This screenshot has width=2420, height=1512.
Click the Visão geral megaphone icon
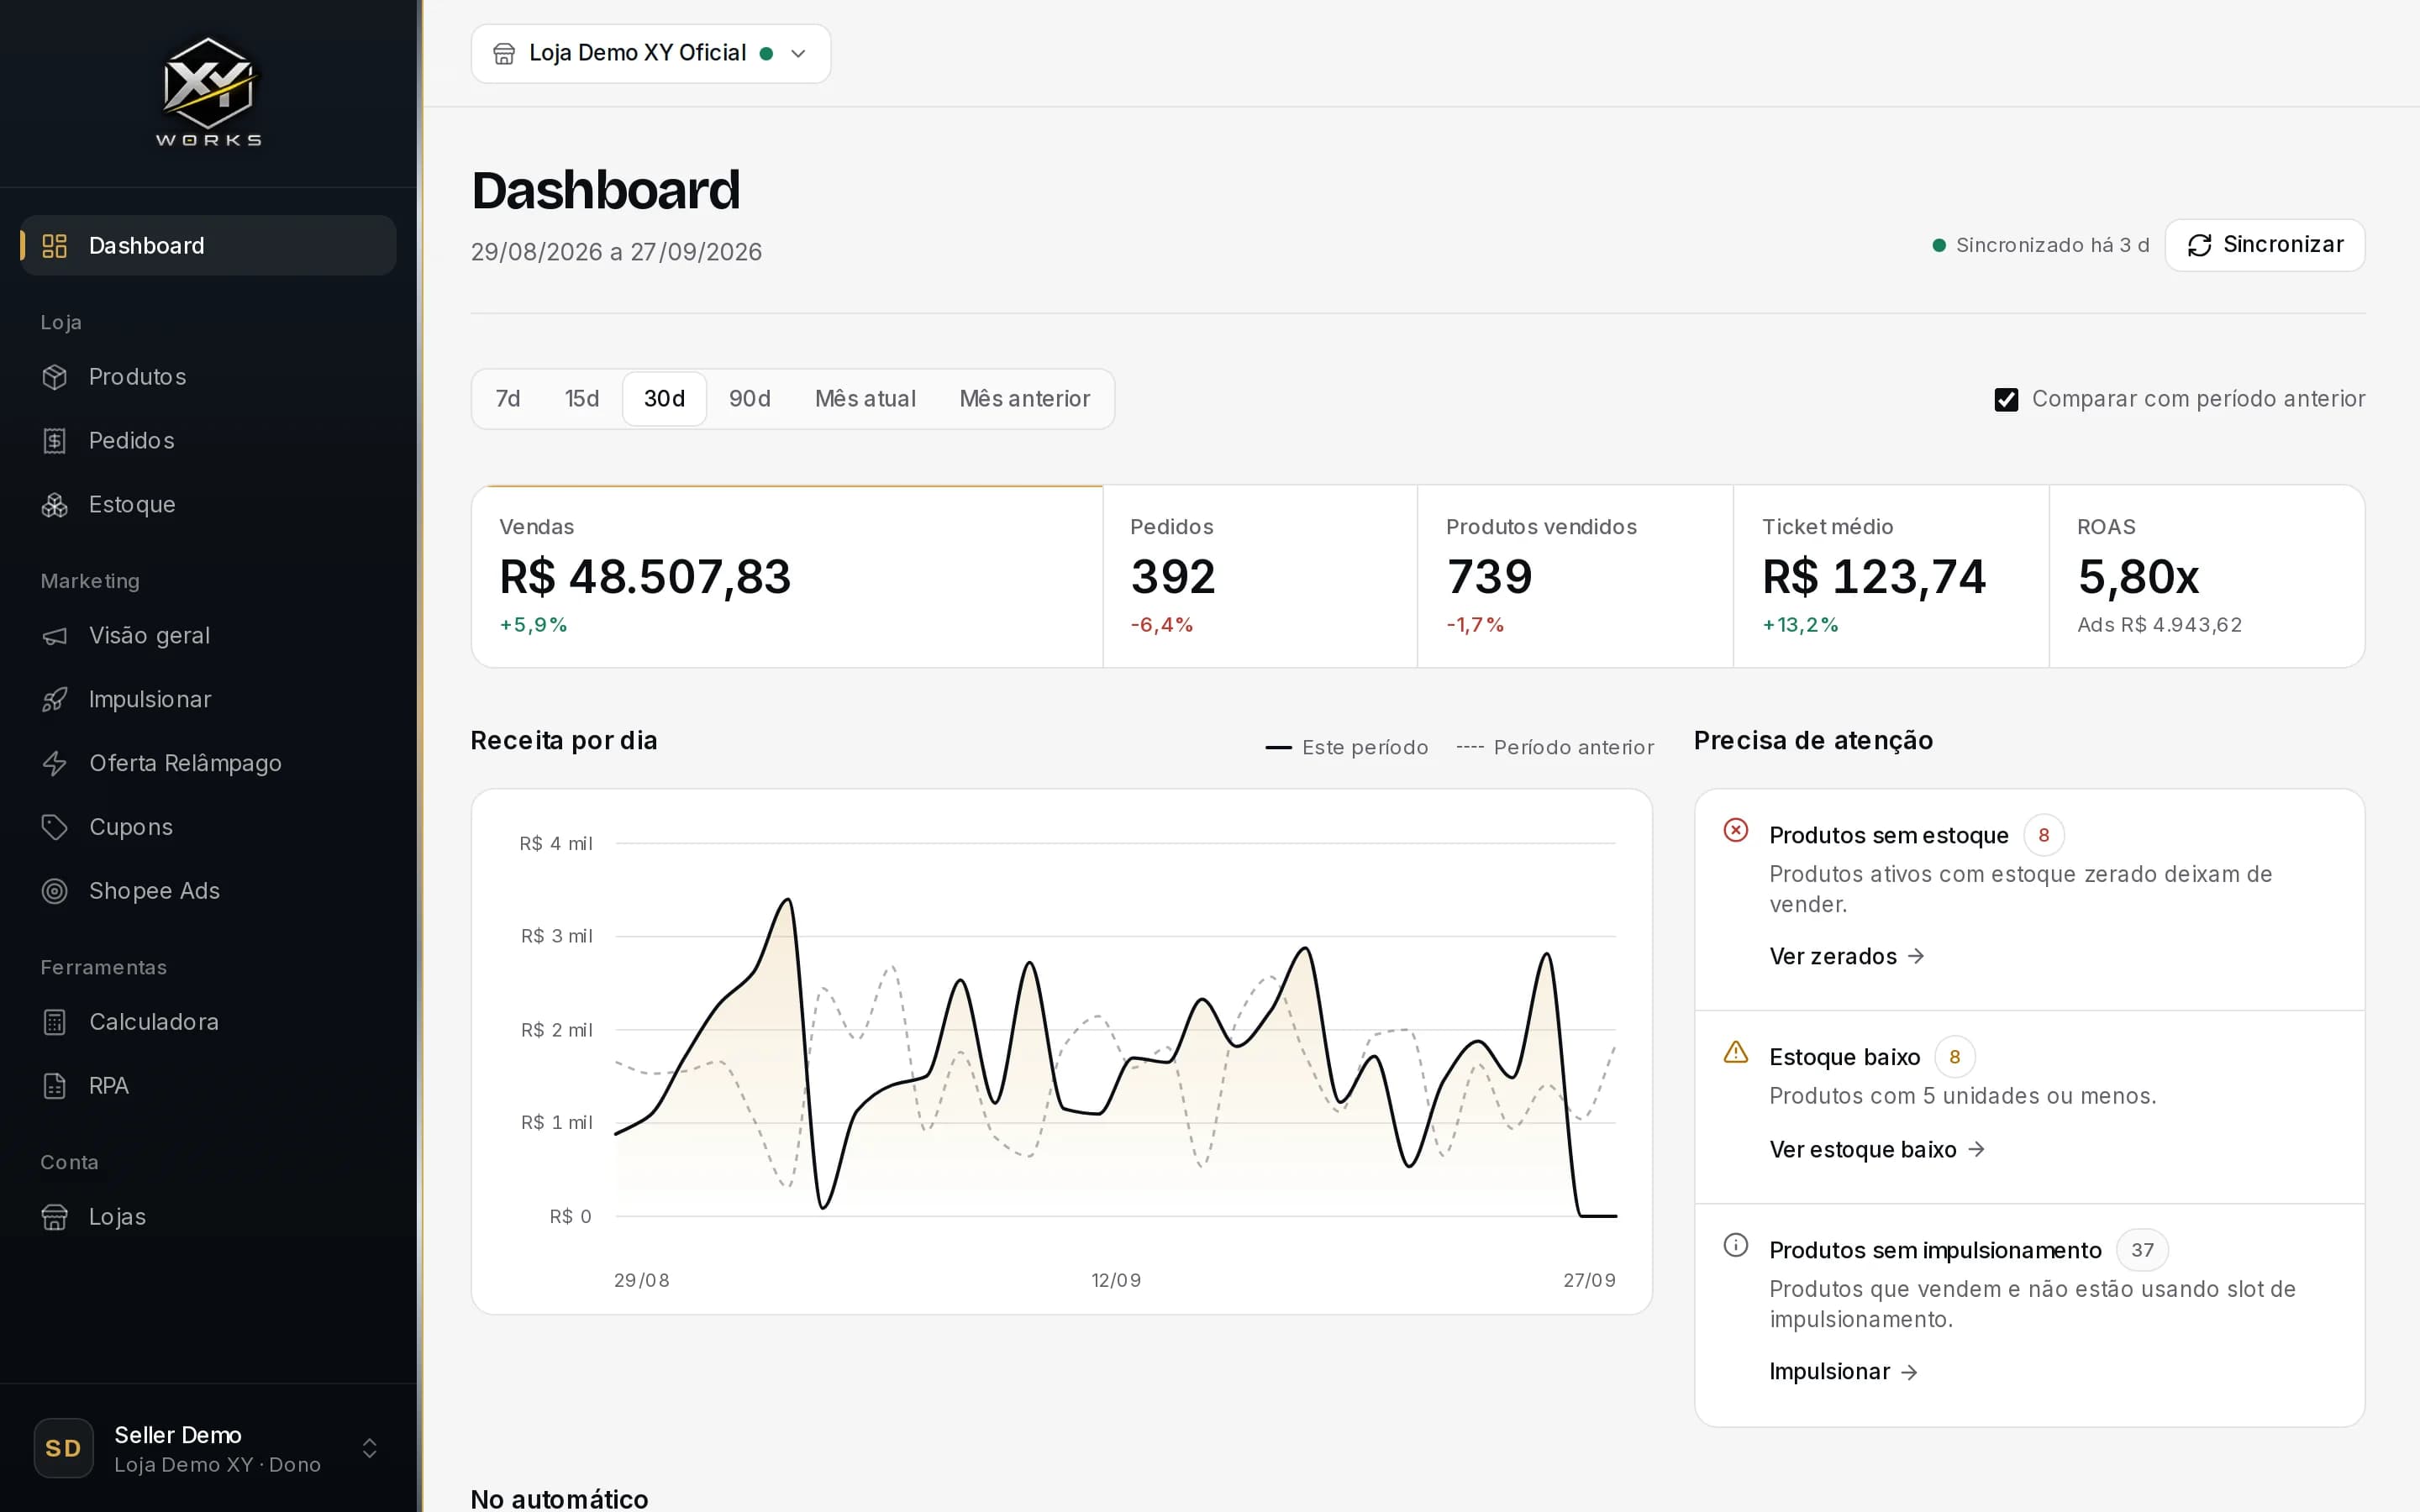pos(55,636)
